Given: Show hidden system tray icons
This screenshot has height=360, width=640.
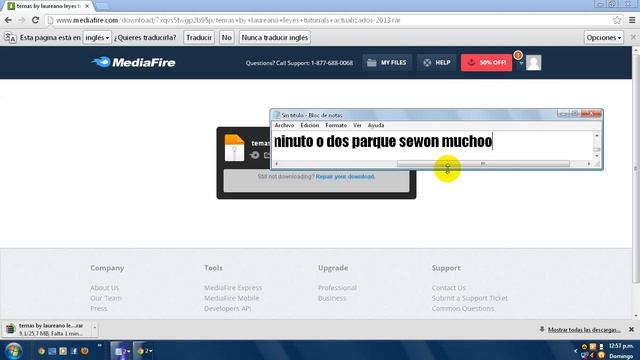Looking at the screenshot, I should click(576, 351).
